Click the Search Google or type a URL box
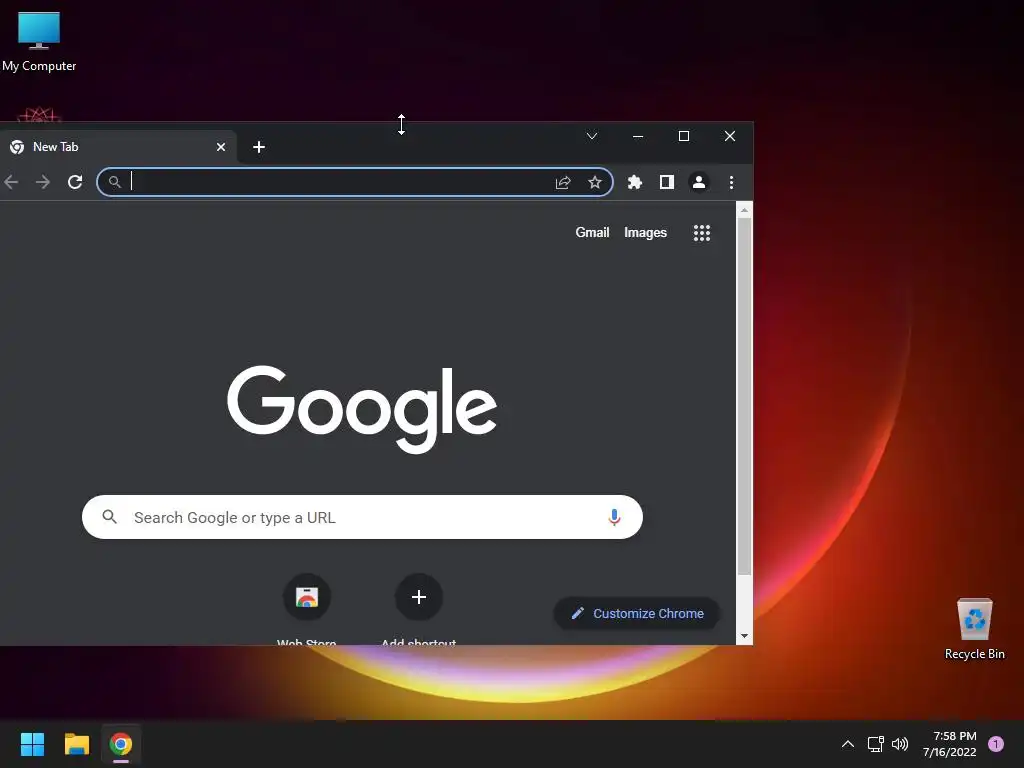This screenshot has height=768, width=1024. 362,517
